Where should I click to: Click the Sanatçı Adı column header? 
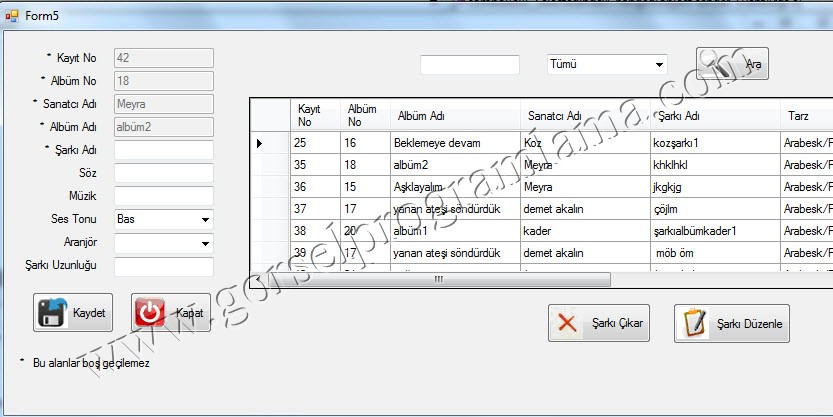(584, 116)
